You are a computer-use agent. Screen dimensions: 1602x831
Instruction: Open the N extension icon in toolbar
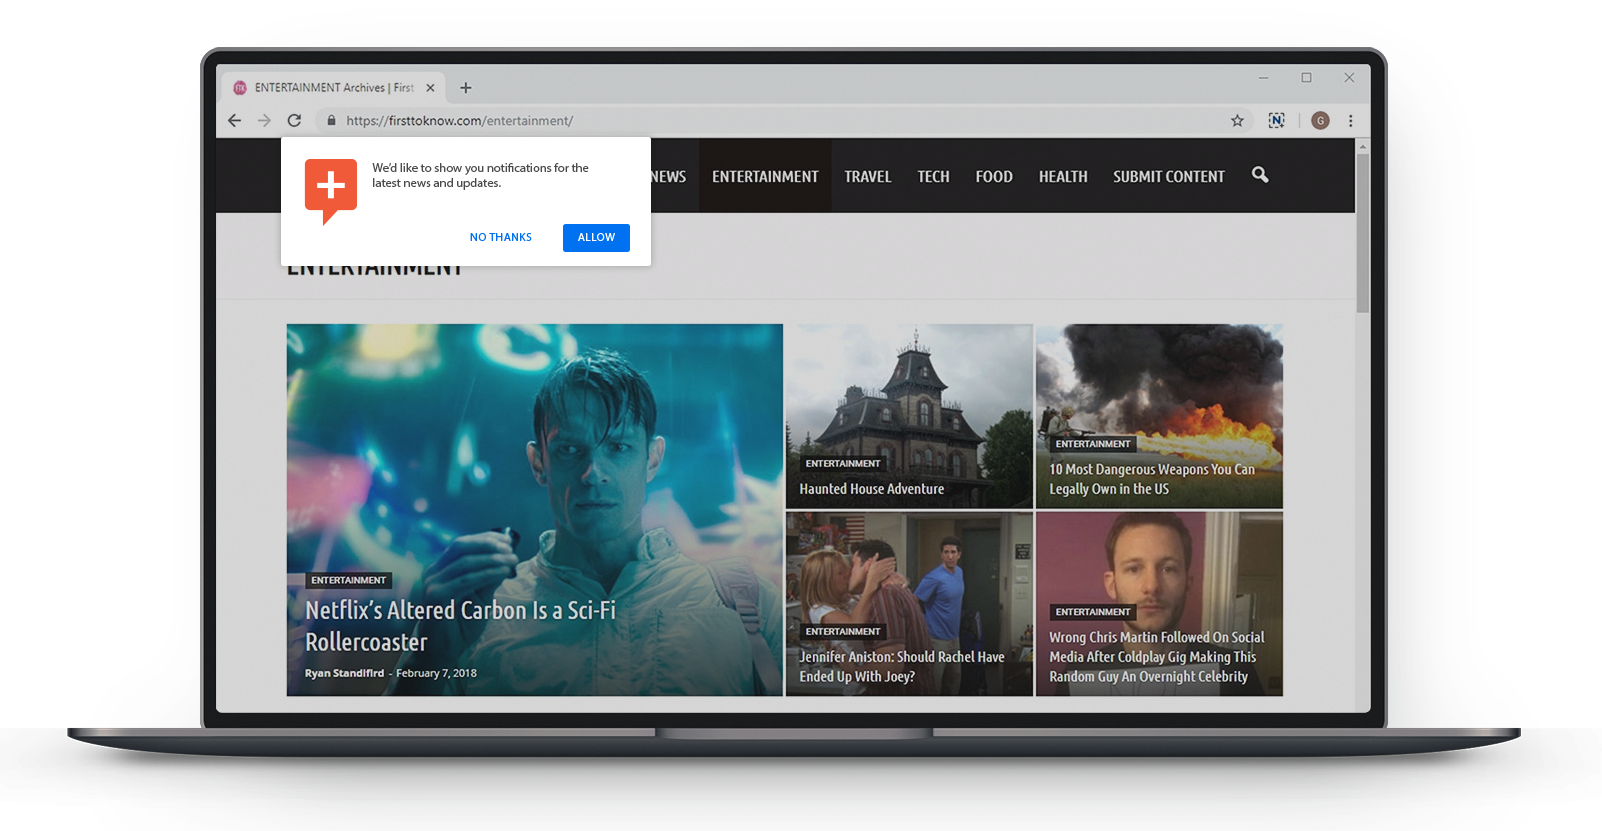coord(1276,120)
